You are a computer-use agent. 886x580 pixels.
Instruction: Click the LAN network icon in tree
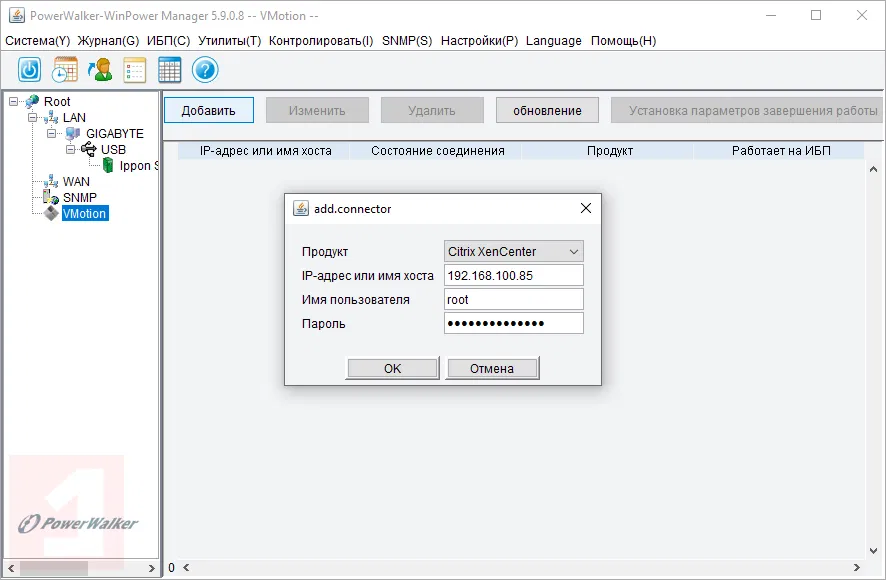click(x=51, y=118)
